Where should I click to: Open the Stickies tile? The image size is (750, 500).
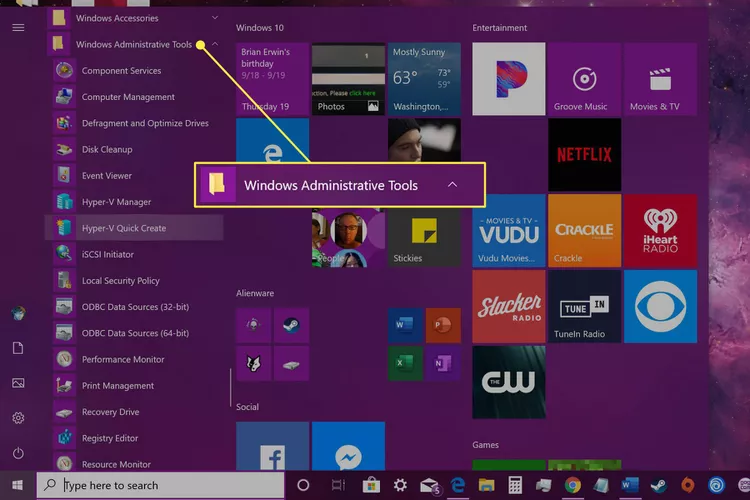pyautogui.click(x=424, y=237)
